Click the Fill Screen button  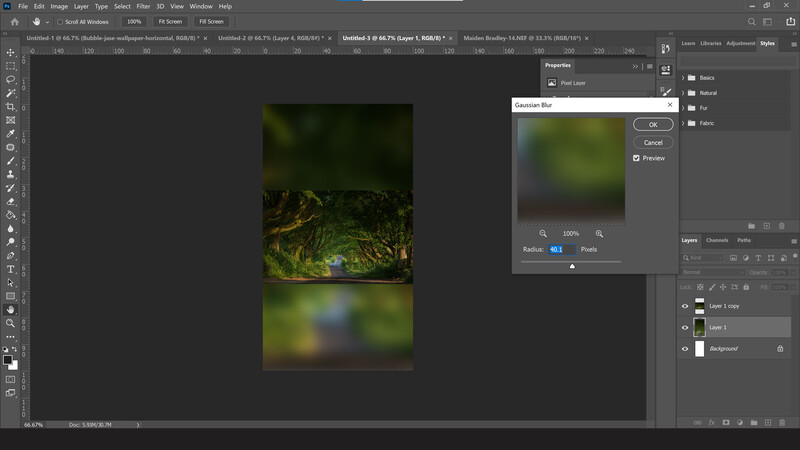[211, 22]
